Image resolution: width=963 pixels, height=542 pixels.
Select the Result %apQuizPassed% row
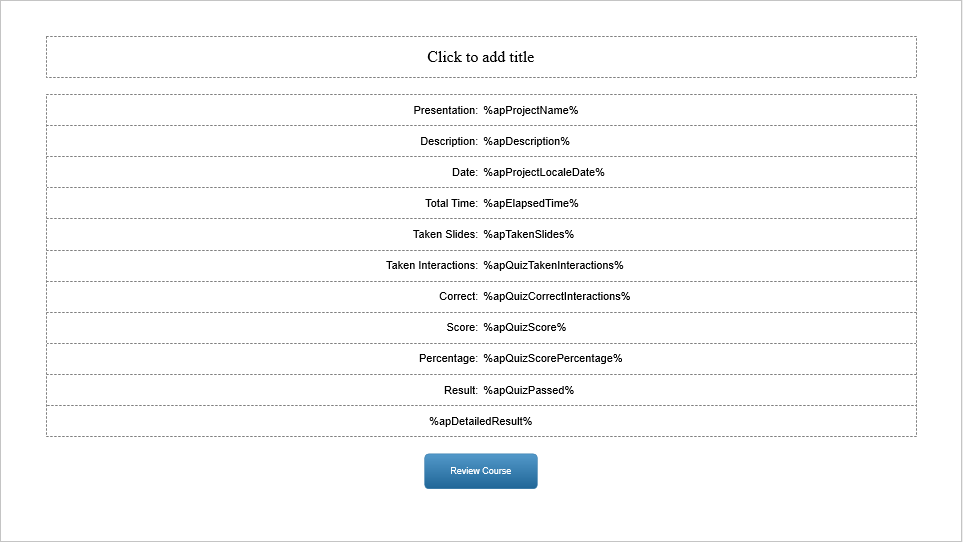click(482, 390)
